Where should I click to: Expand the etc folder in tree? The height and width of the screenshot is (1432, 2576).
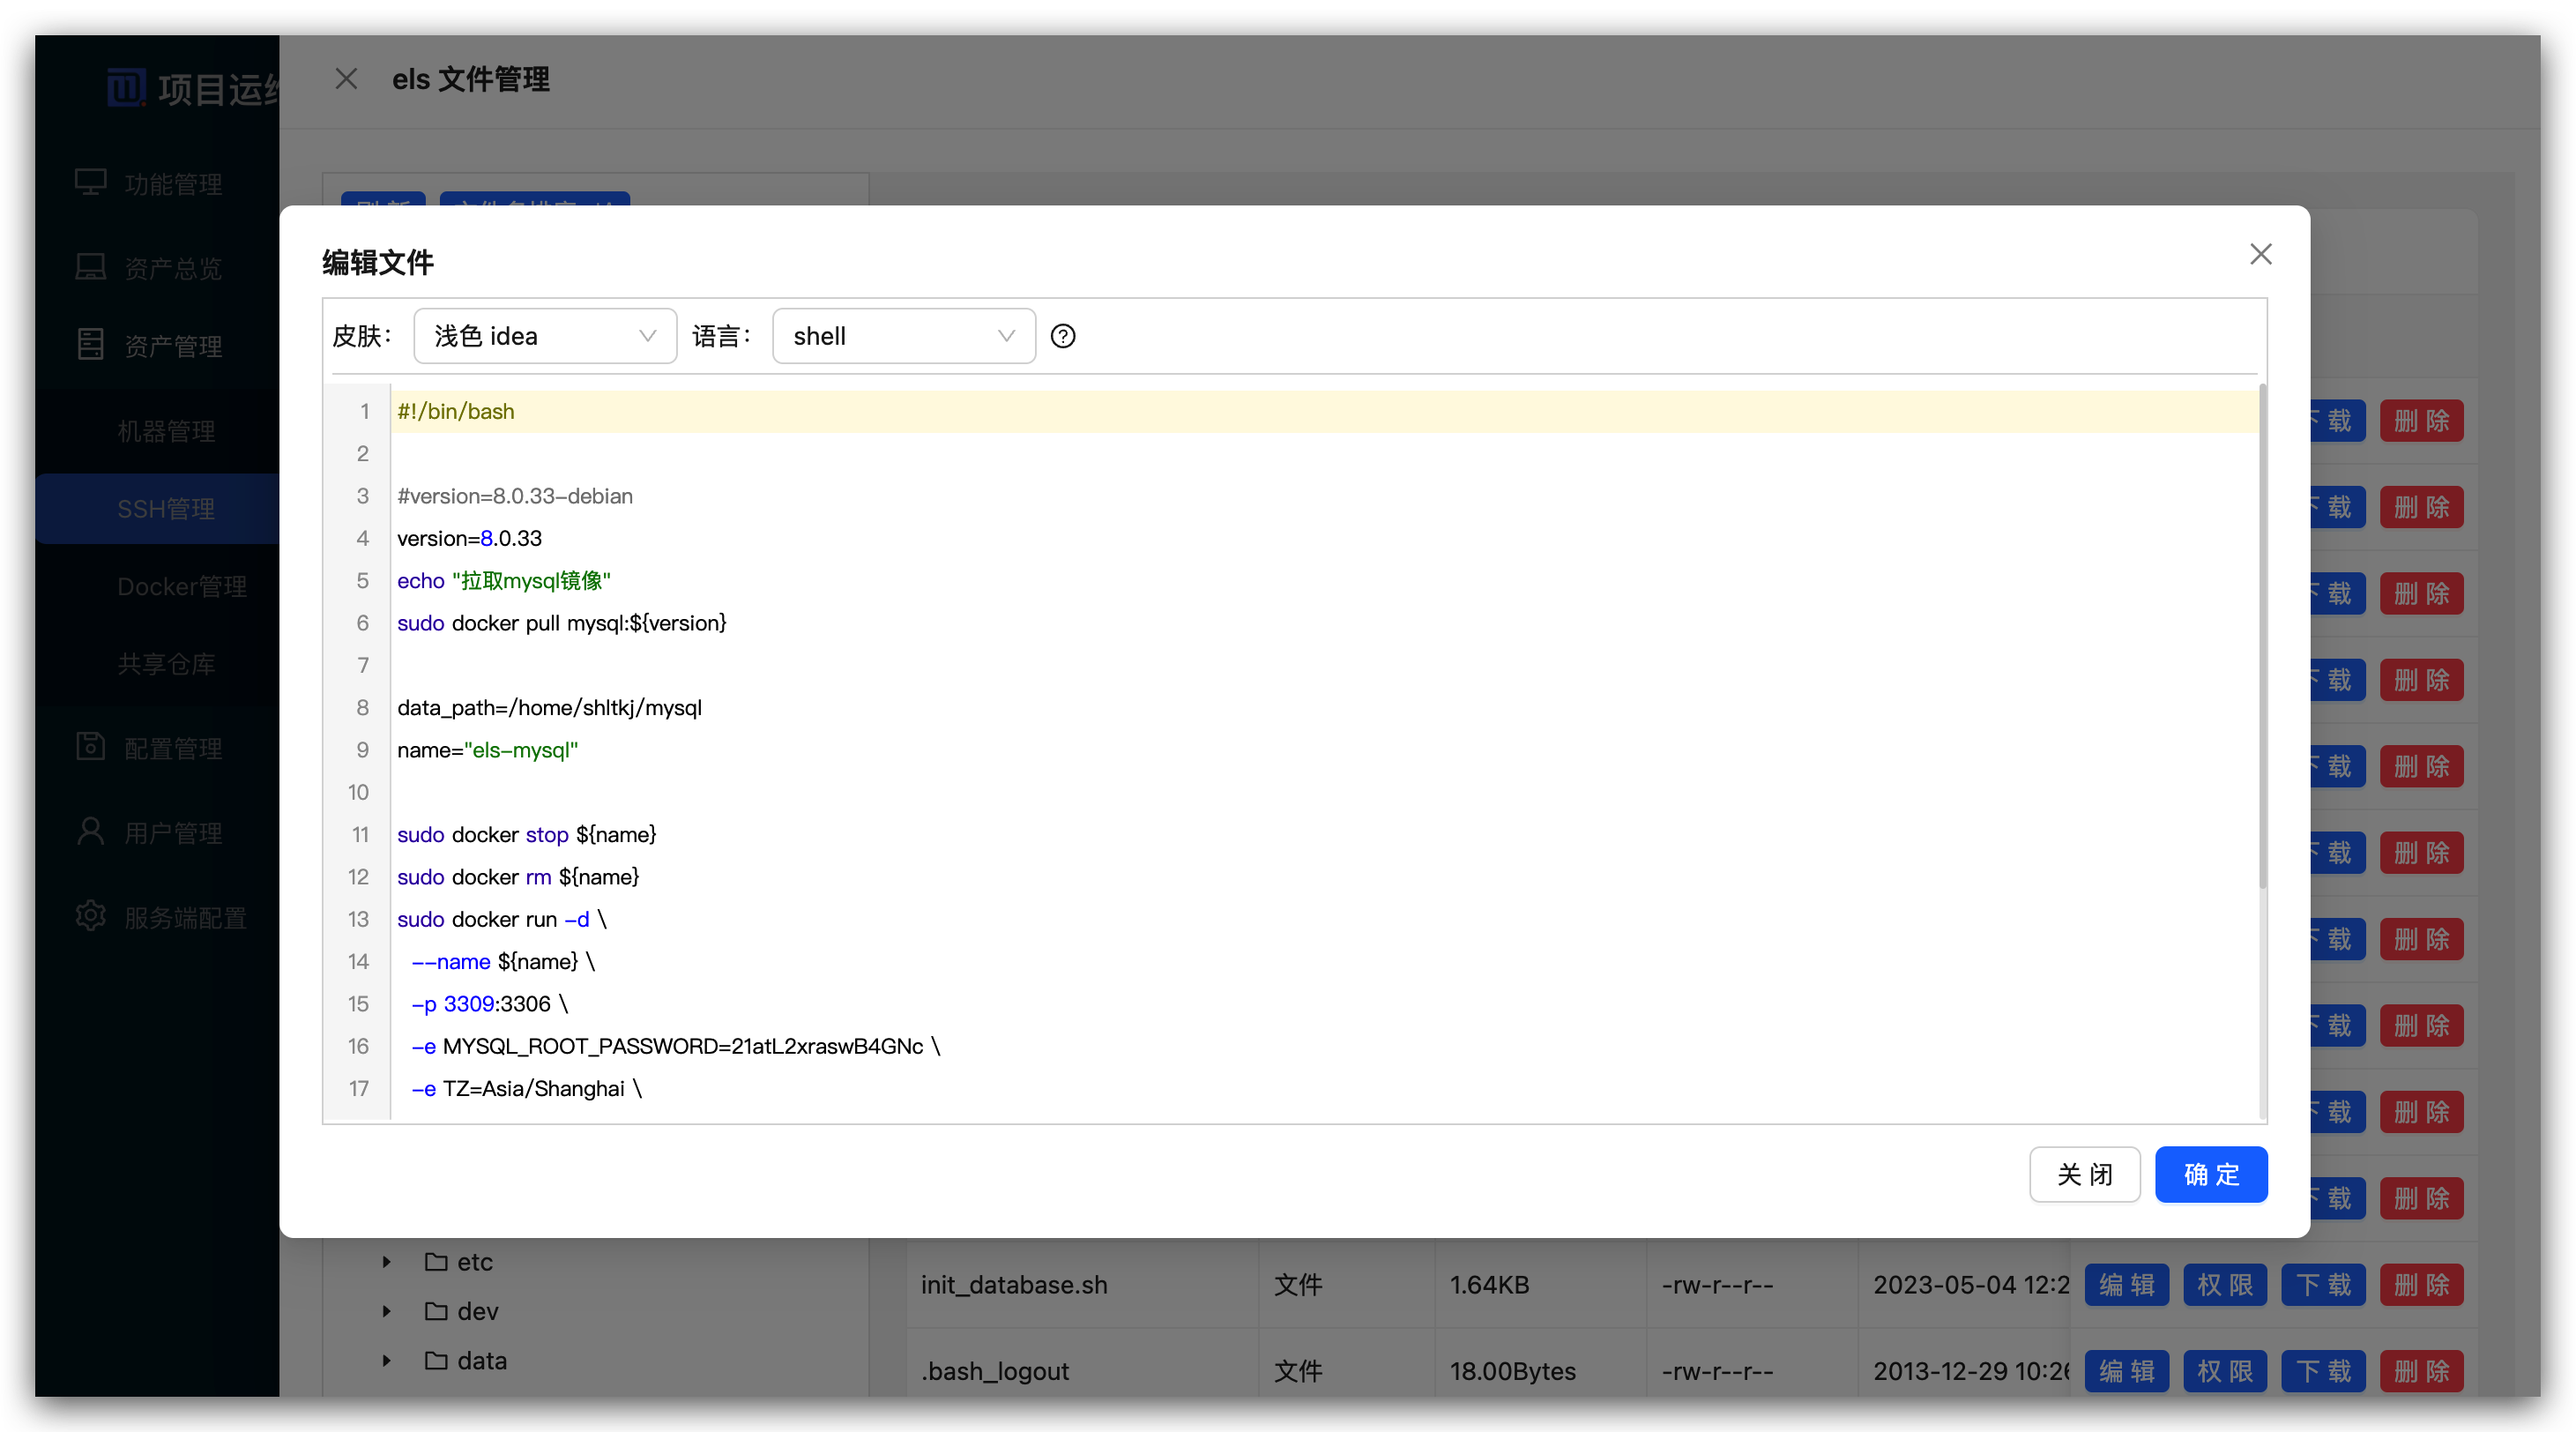point(386,1262)
